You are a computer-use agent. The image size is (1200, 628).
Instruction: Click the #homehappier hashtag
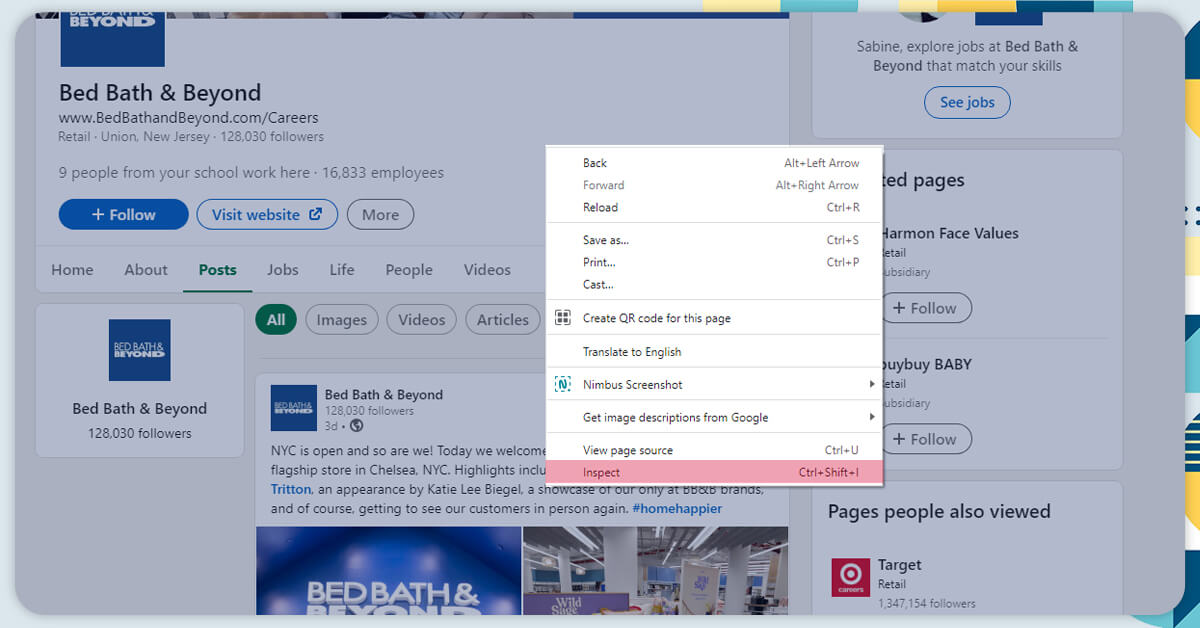pyautogui.click(x=677, y=508)
